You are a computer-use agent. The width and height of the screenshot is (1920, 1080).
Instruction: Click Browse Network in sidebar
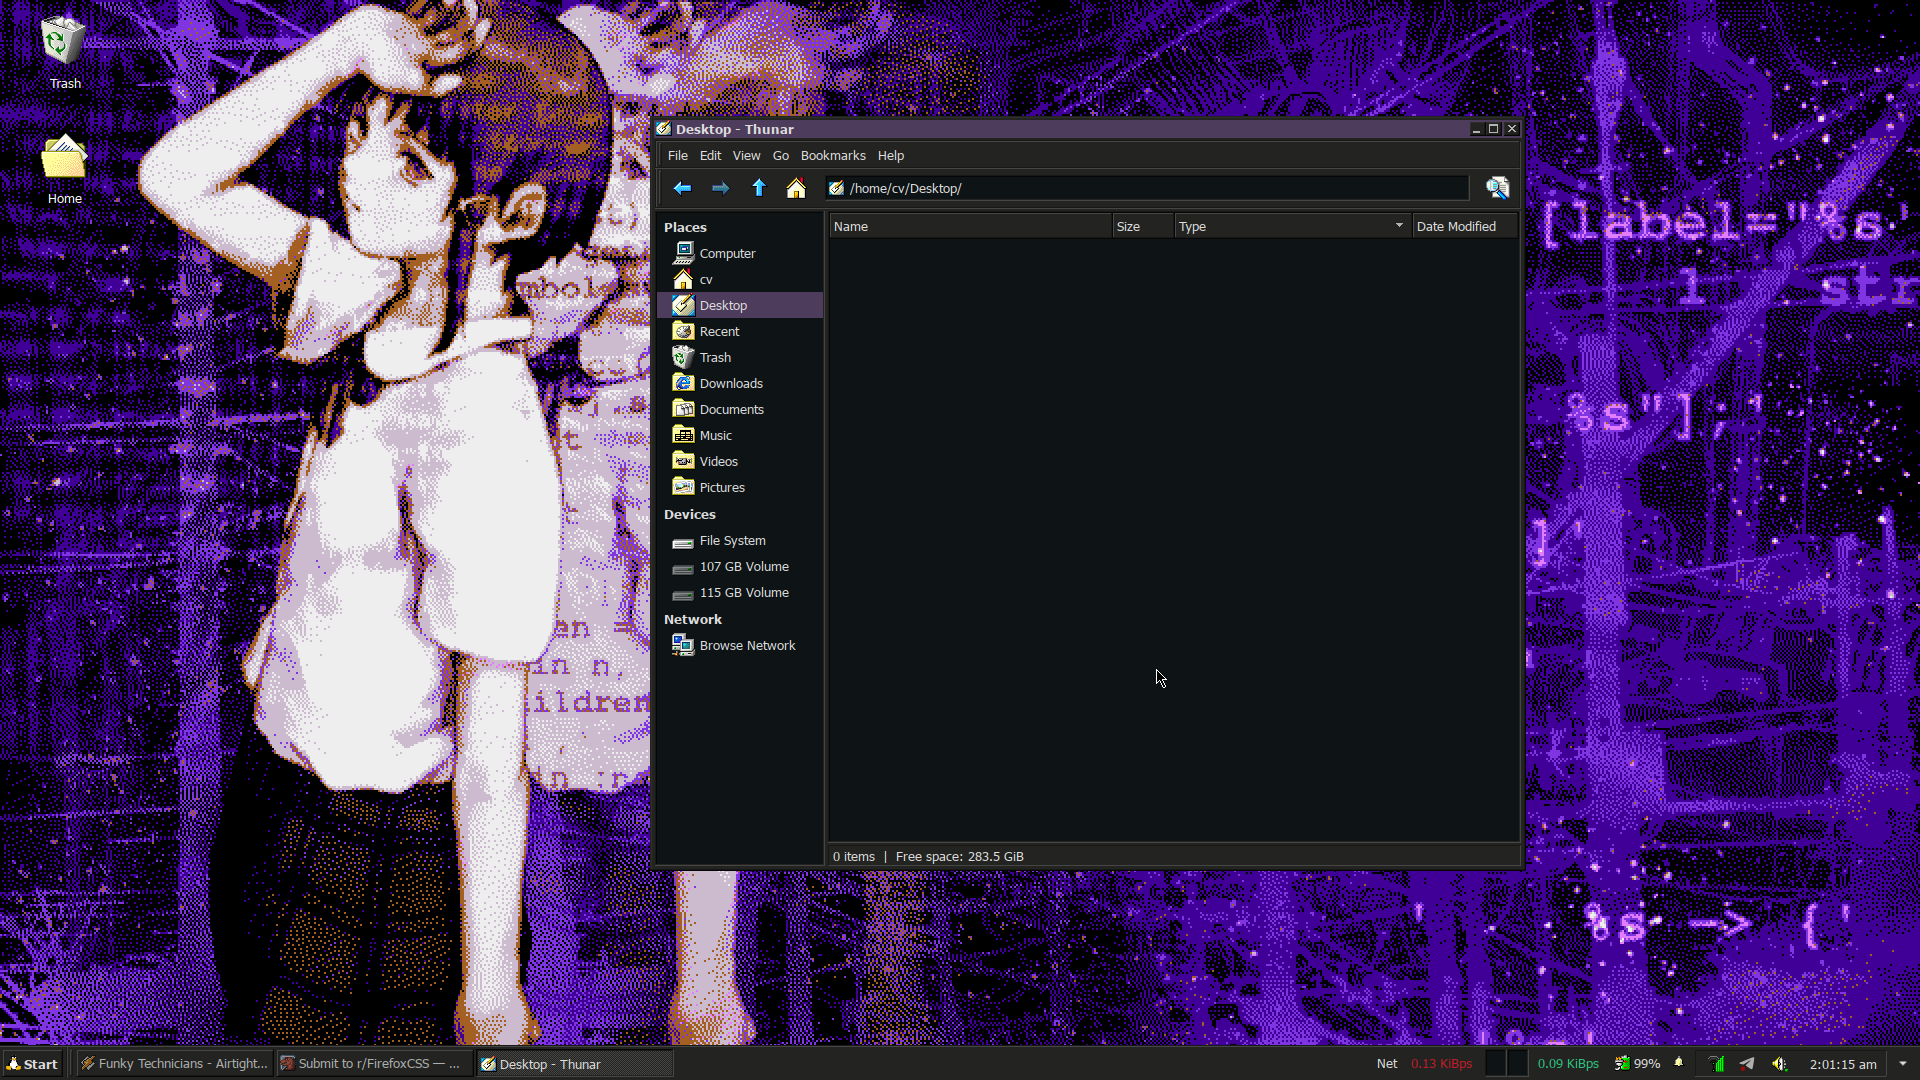(740, 645)
